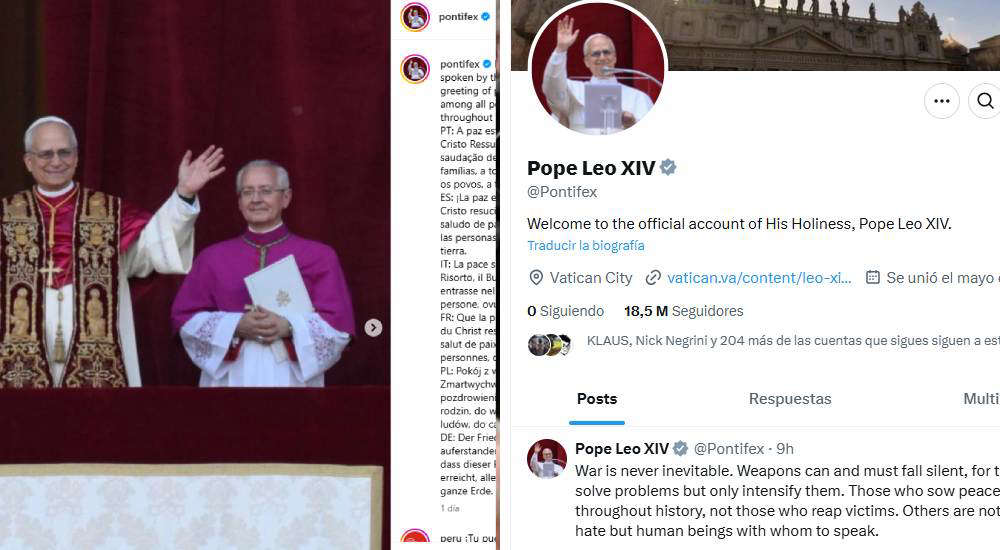Viewport: 1000px width, 550px height.
Task: View the 18,5 M Seguidores list
Action: click(x=683, y=311)
